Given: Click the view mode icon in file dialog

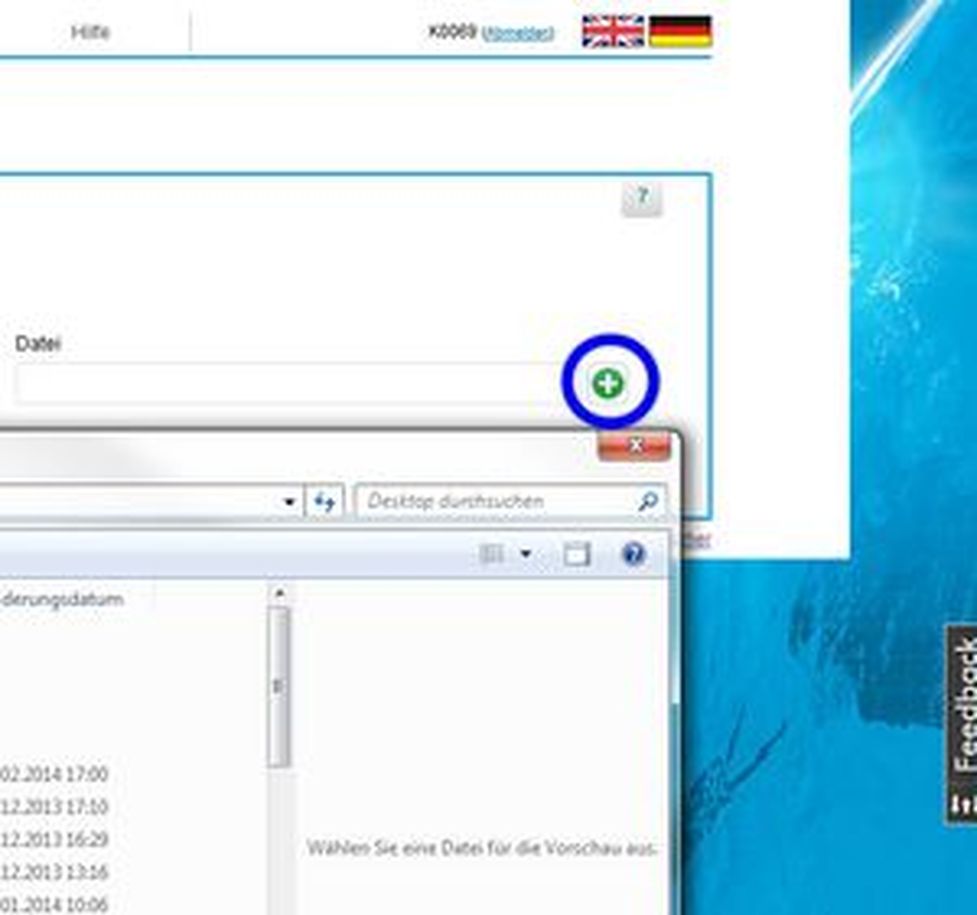Looking at the screenshot, I should (x=491, y=553).
